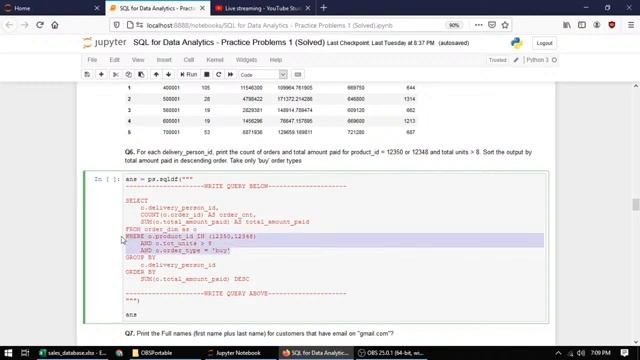Click the Python logo icon
This screenshot has height=360, width=640.
pyautogui.click(x=516, y=43)
